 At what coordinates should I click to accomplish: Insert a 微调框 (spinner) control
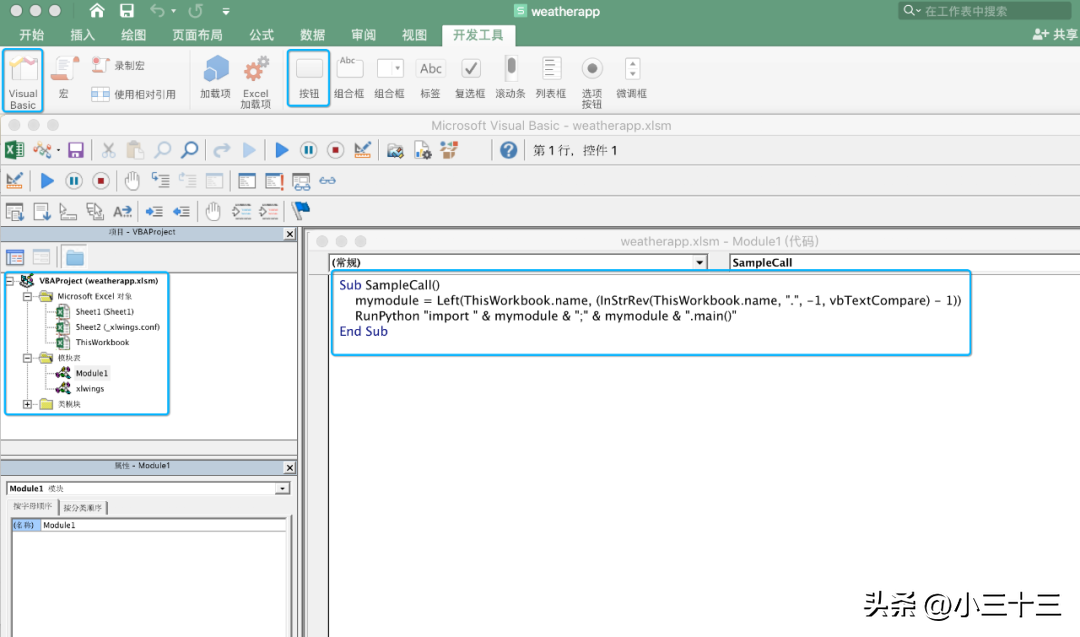(x=632, y=77)
